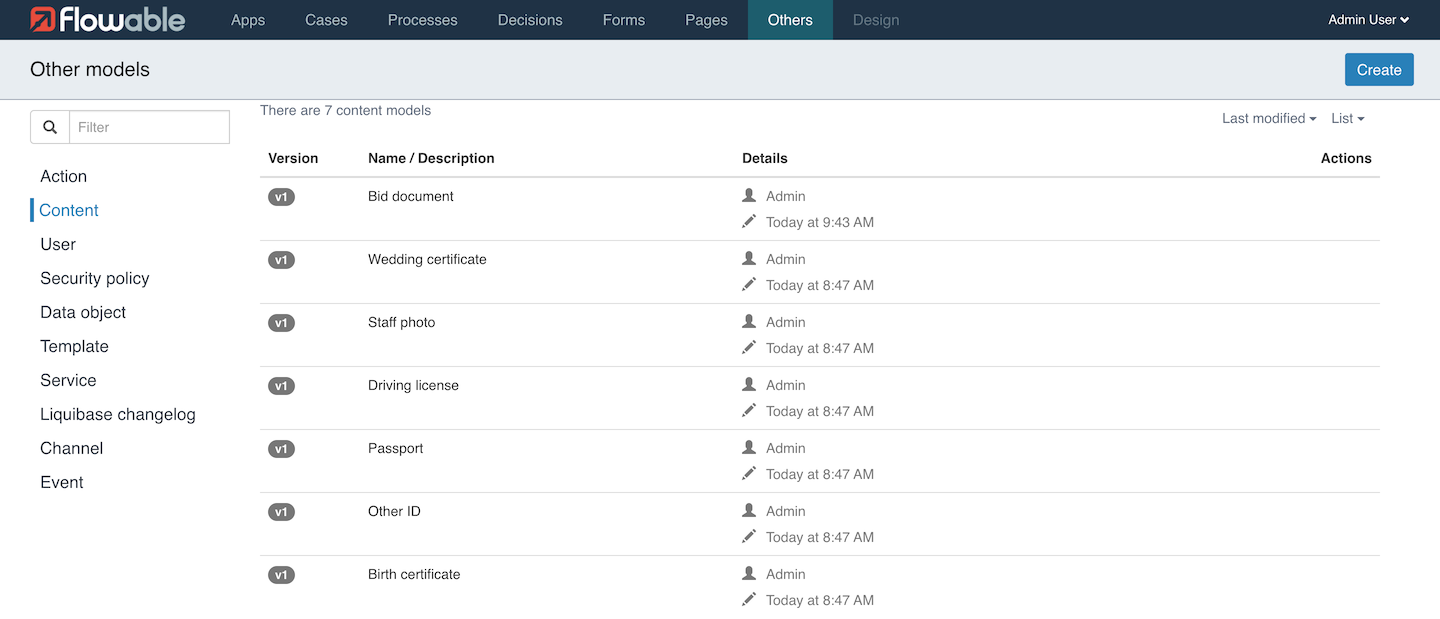Open the Admin User dropdown menu
Viewport: 1440px width, 619px height.
pyautogui.click(x=1368, y=20)
